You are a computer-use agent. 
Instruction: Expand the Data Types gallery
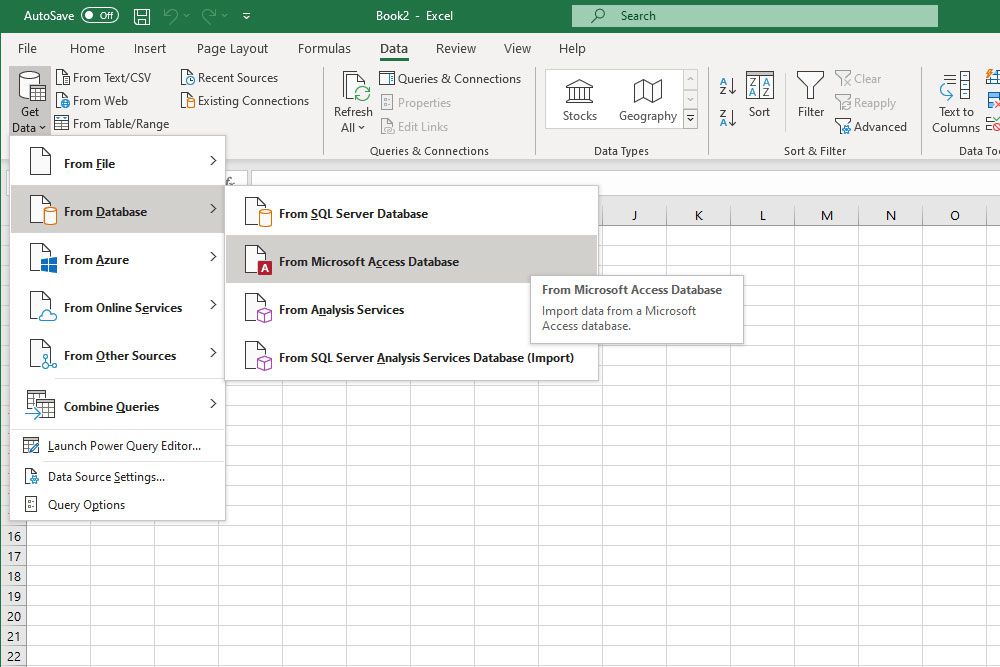tap(690, 119)
